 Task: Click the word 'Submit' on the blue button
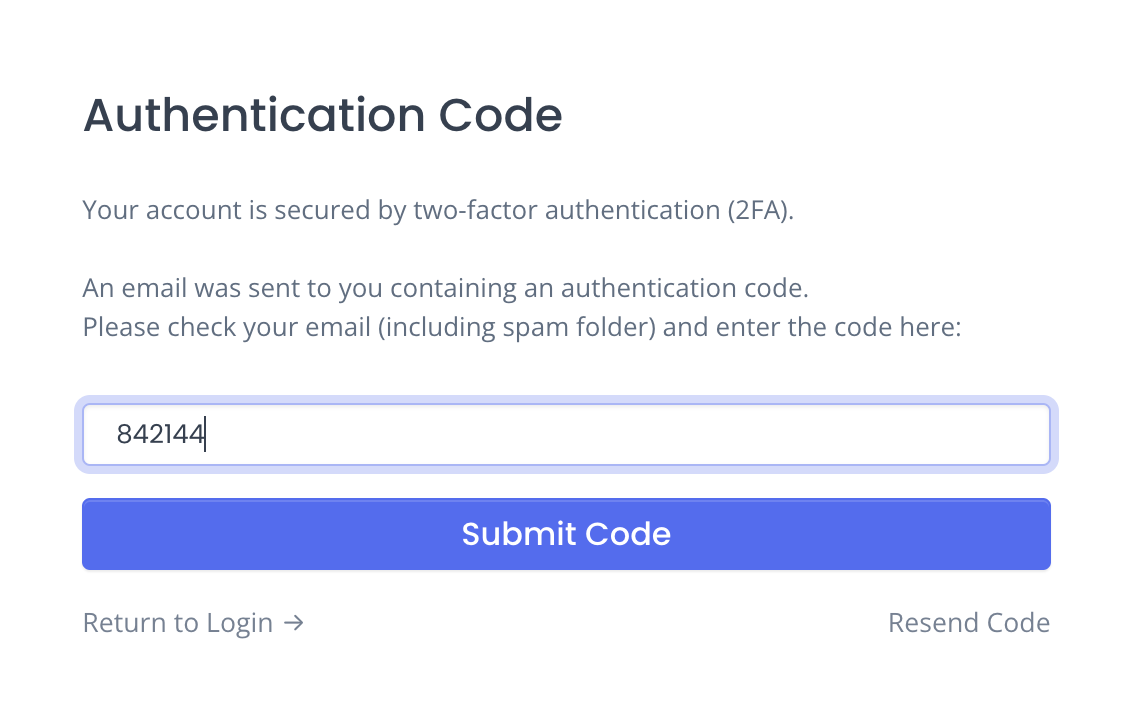tap(518, 534)
